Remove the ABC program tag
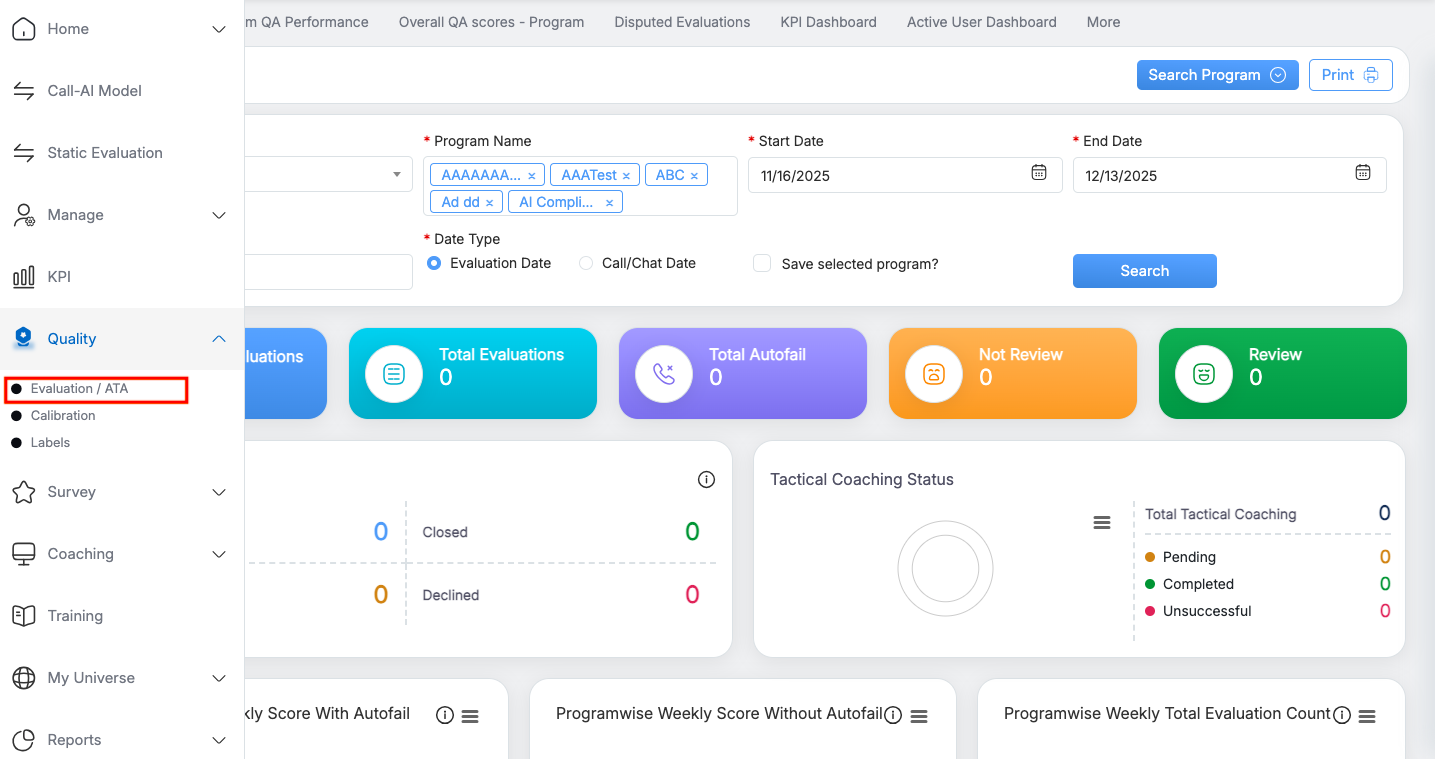The image size is (1435, 759). point(694,176)
